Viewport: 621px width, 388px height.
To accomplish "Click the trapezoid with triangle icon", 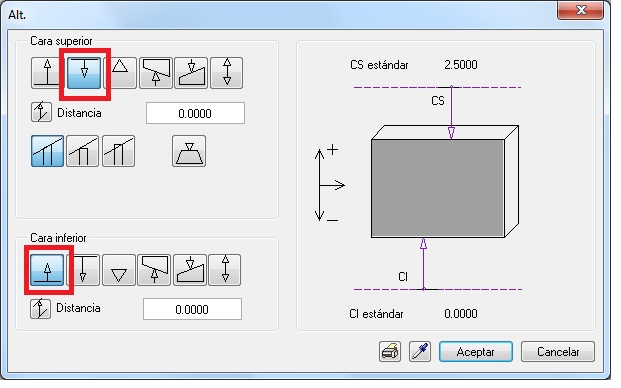I will coord(189,151).
